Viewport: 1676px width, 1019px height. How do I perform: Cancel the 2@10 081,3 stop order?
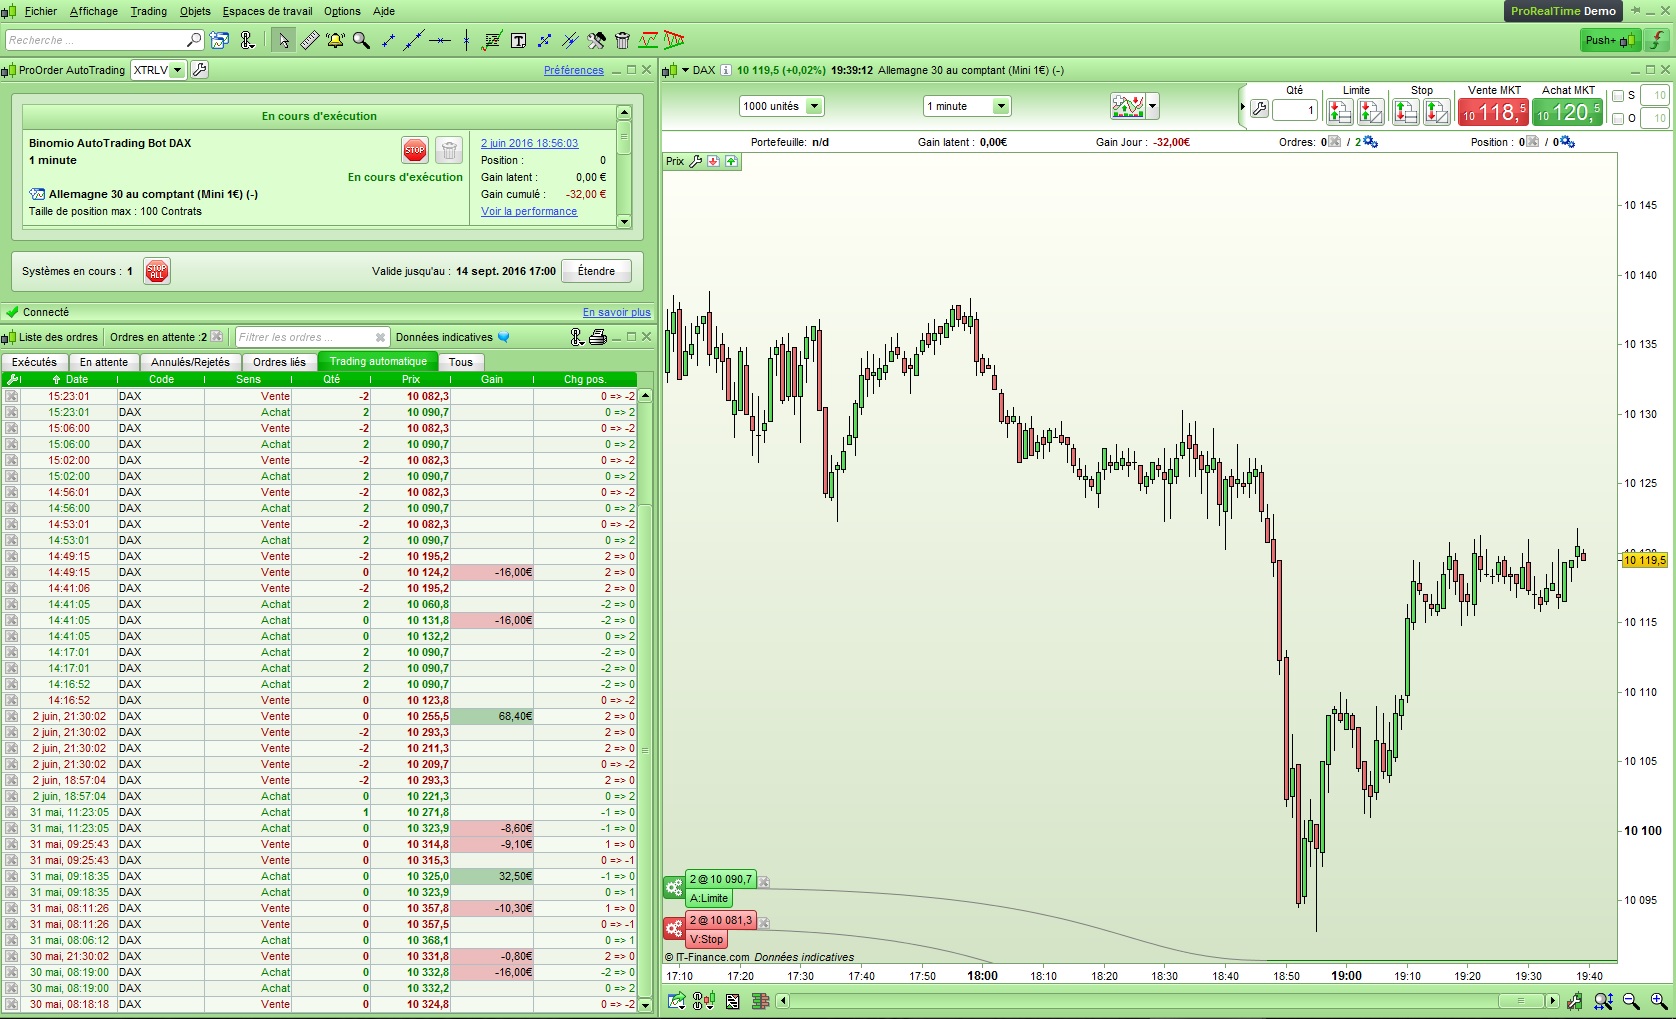(x=764, y=923)
